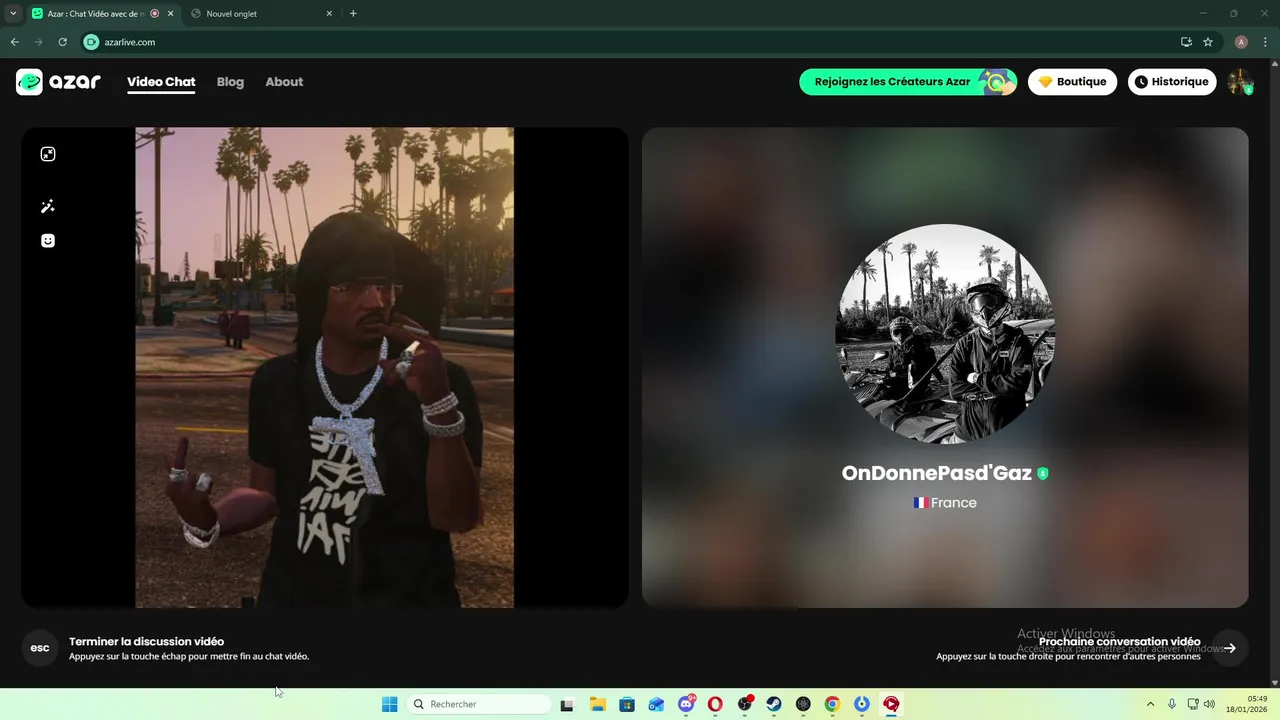
Task: Go back in browser
Action: pyautogui.click(x=14, y=42)
